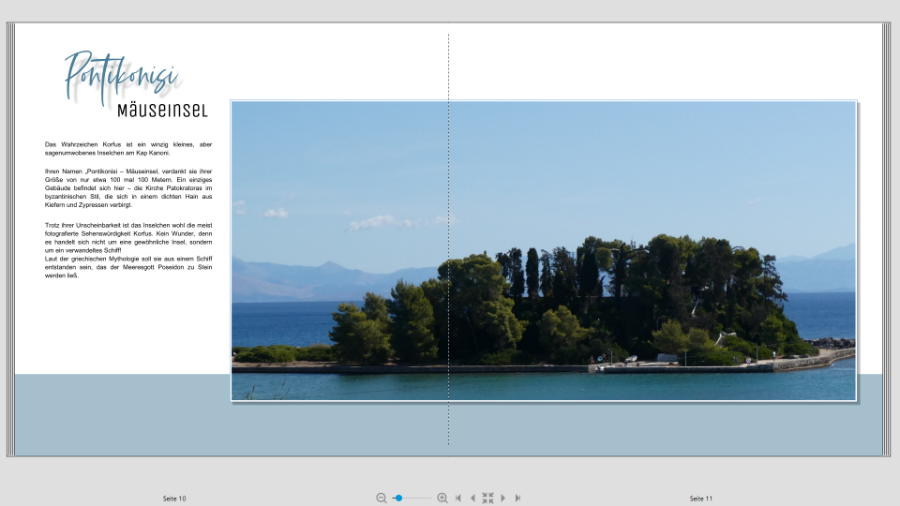Jump to the first page
The width and height of the screenshot is (900, 506).
click(458, 498)
